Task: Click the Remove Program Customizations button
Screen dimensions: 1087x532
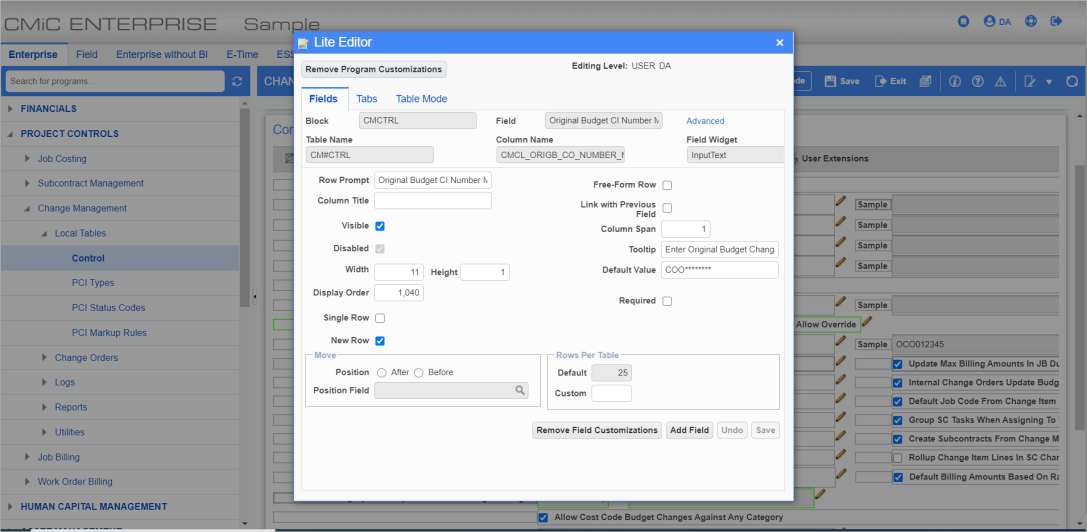Action: [x=374, y=69]
